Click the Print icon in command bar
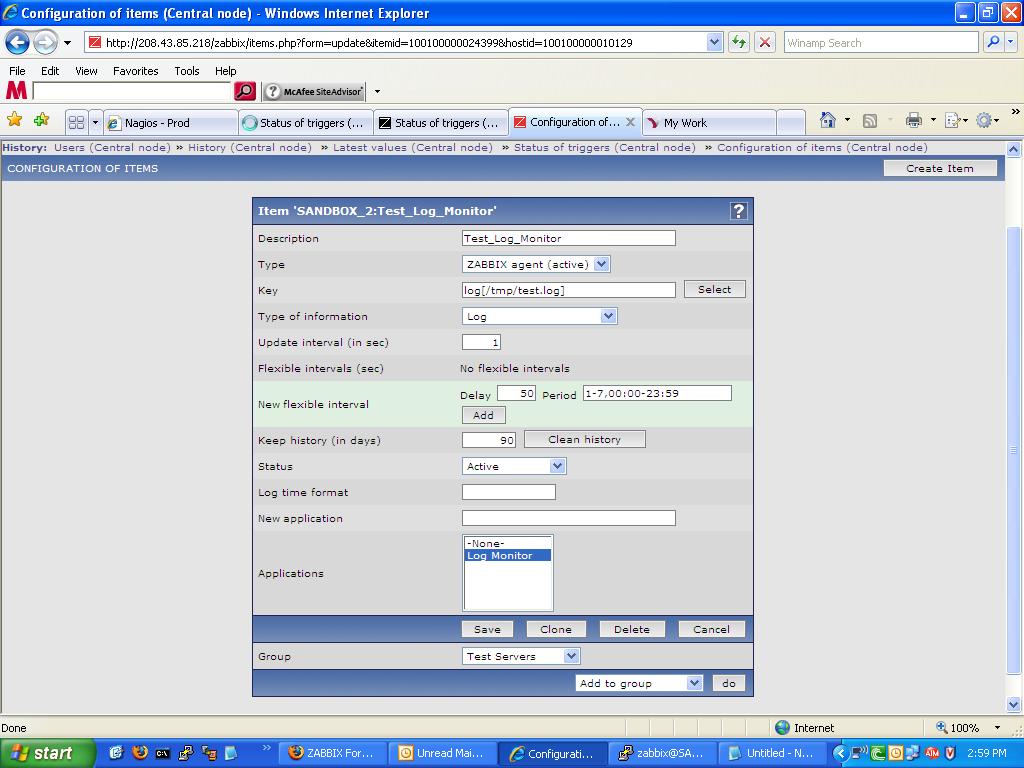The image size is (1024, 768). point(914,120)
